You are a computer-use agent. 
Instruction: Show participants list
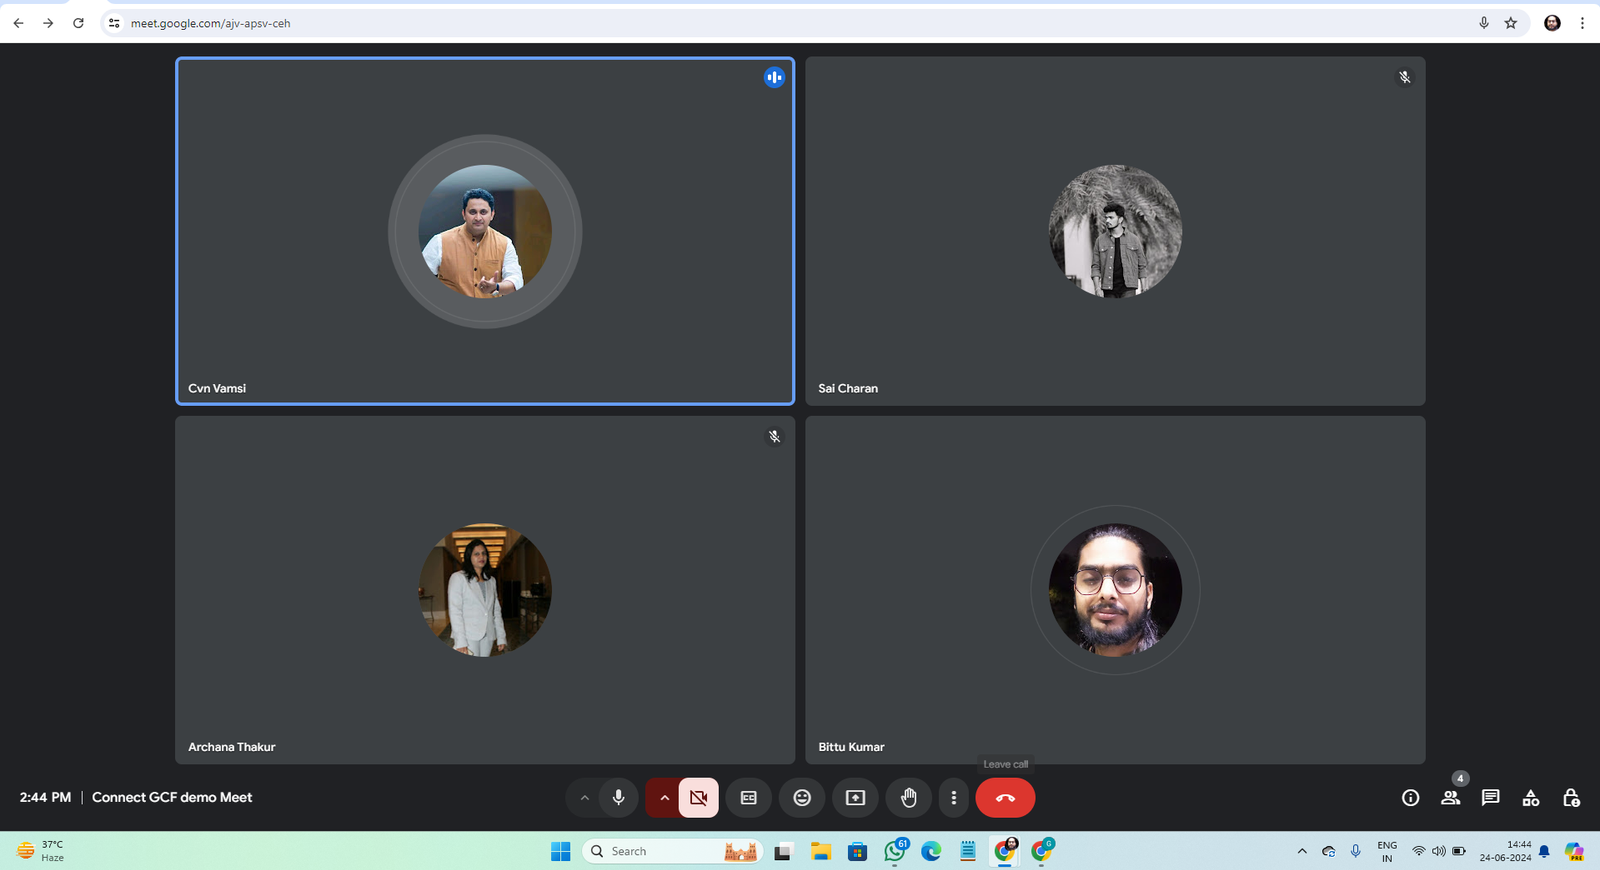[1450, 798]
